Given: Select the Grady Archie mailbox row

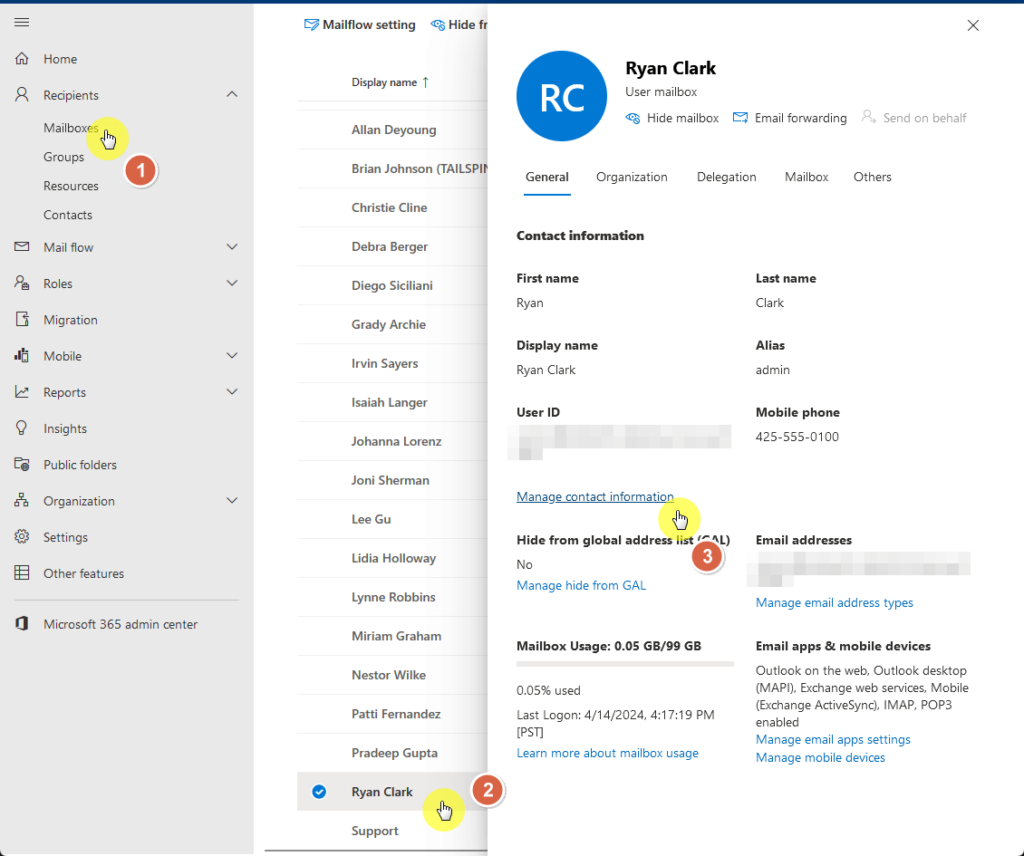Looking at the screenshot, I should point(392,325).
